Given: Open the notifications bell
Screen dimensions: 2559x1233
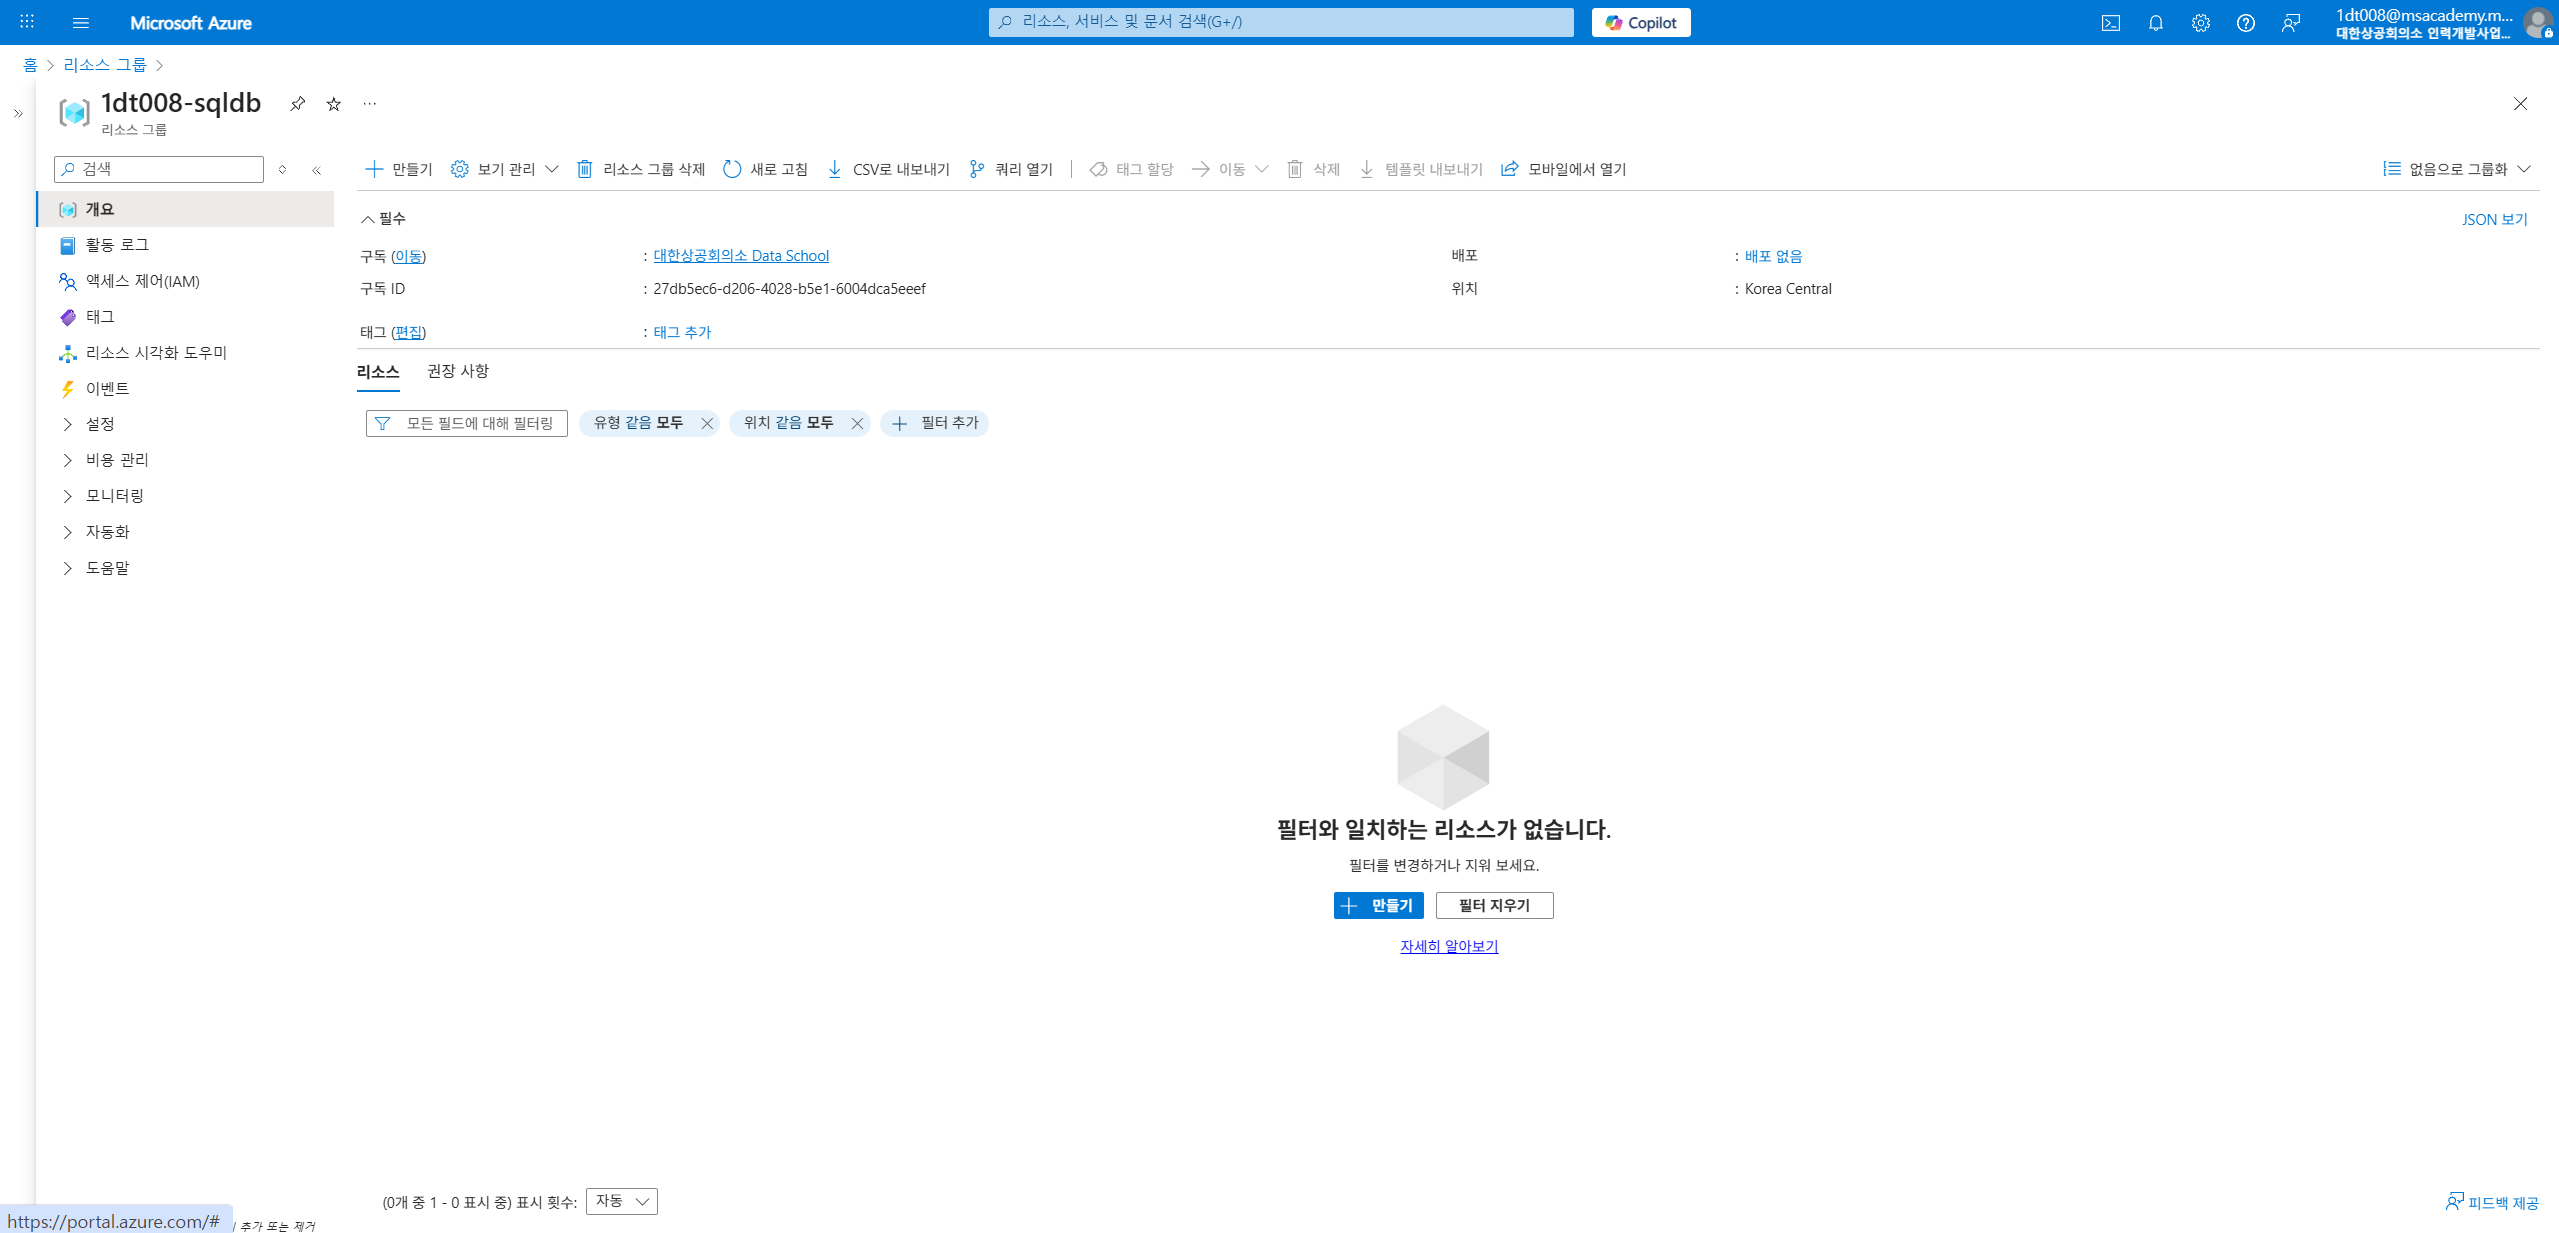Looking at the screenshot, I should [x=2155, y=23].
